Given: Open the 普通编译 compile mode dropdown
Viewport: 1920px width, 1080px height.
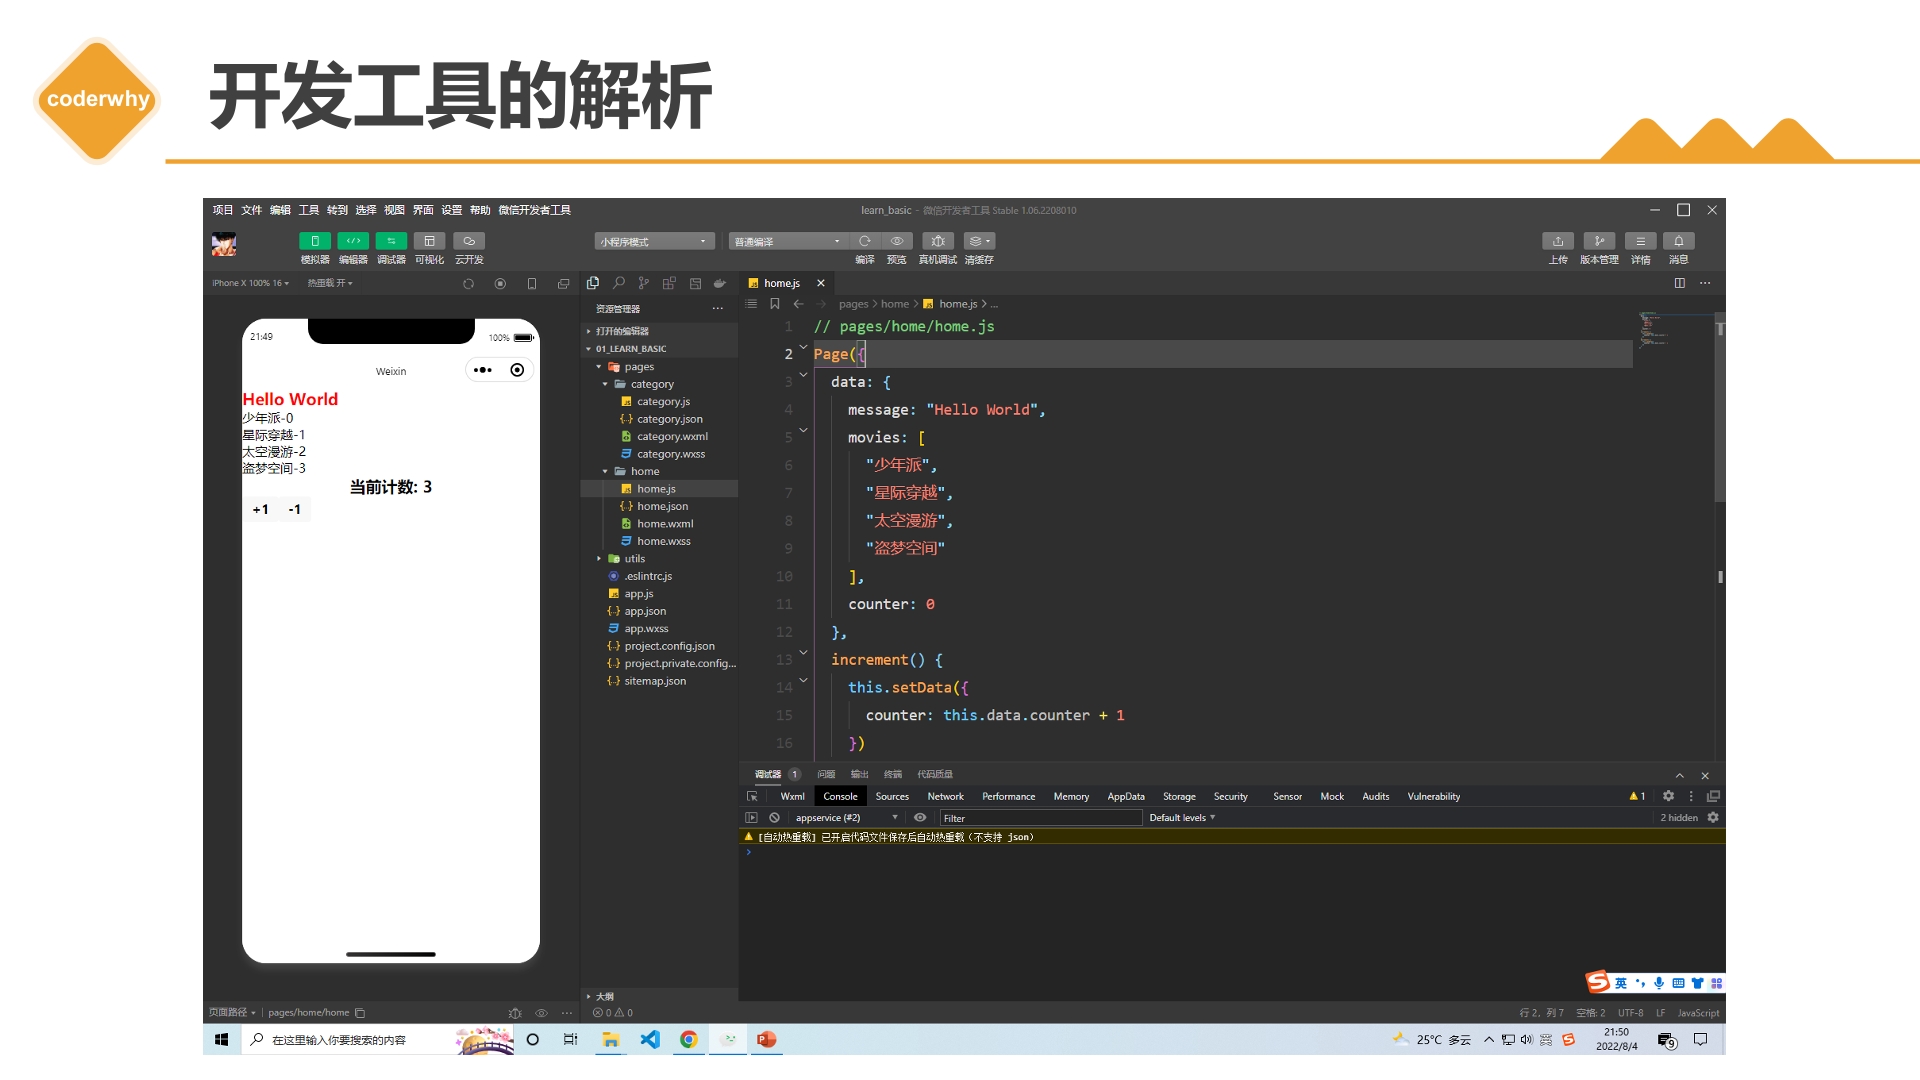Looking at the screenshot, I should 788,241.
